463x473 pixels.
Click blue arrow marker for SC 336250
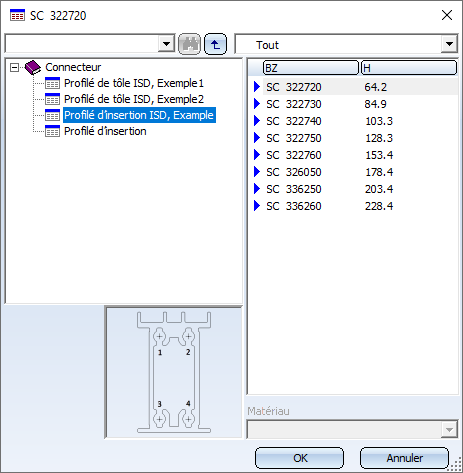point(257,189)
